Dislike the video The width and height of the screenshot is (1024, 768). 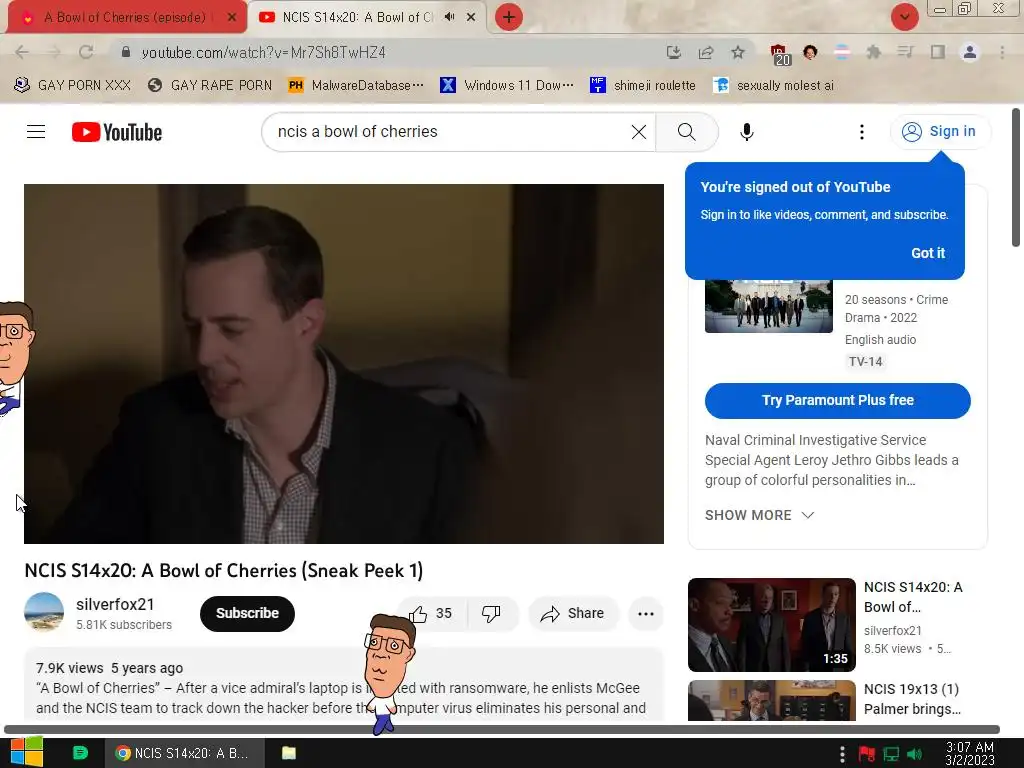tap(491, 613)
